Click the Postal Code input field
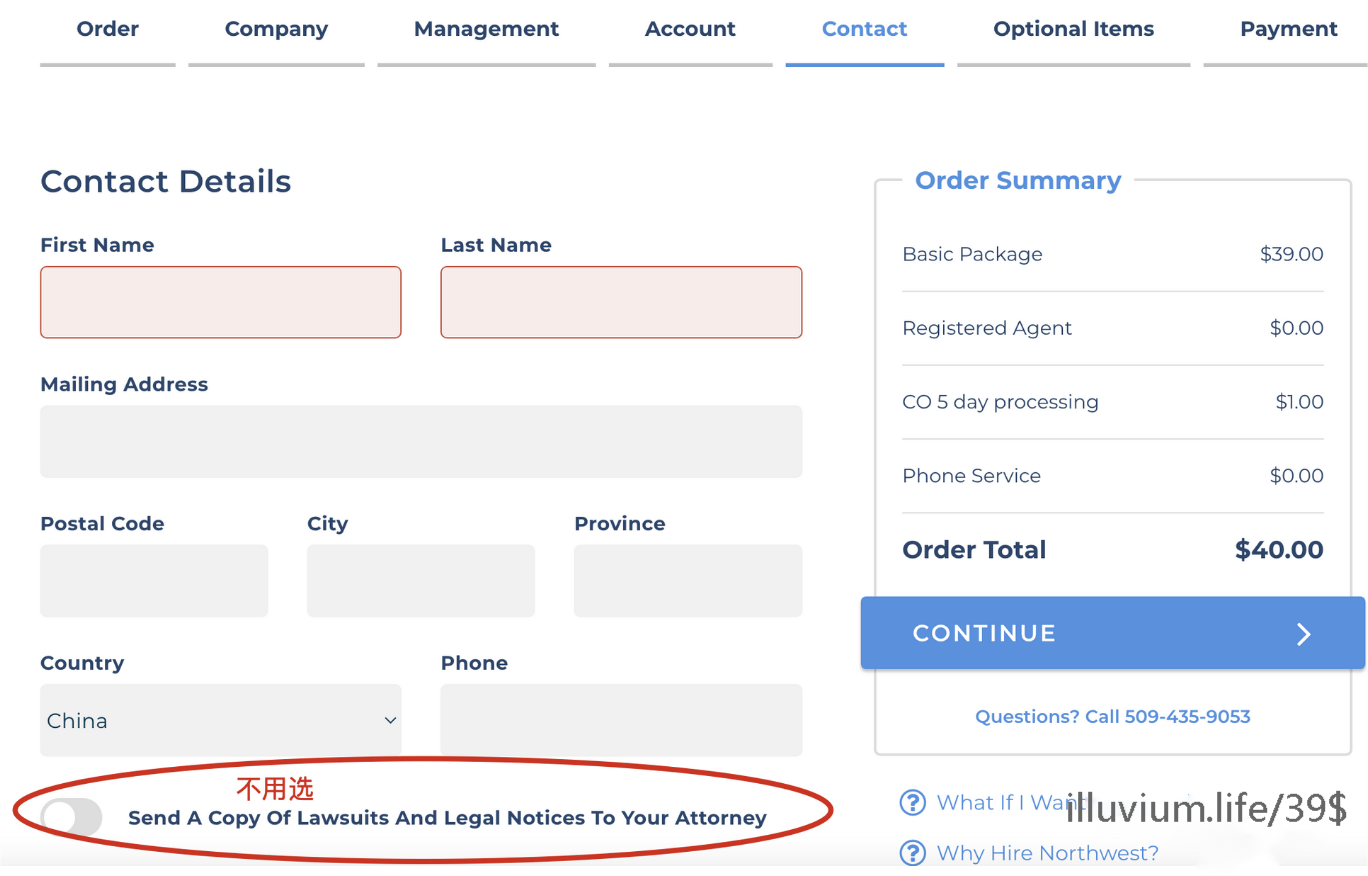The width and height of the screenshot is (1368, 876). point(154,581)
